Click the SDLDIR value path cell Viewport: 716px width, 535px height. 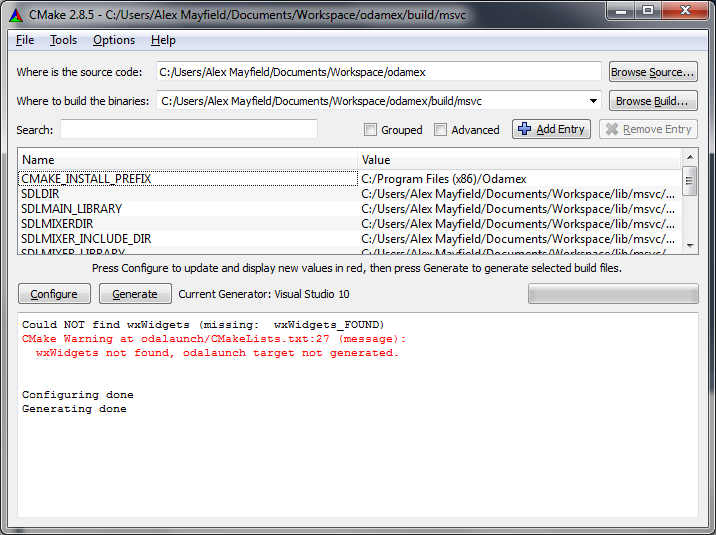pos(520,194)
